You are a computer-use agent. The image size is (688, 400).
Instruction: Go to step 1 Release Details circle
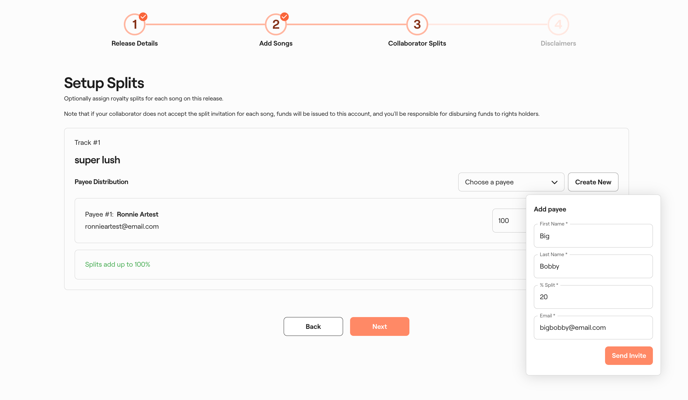(x=134, y=25)
